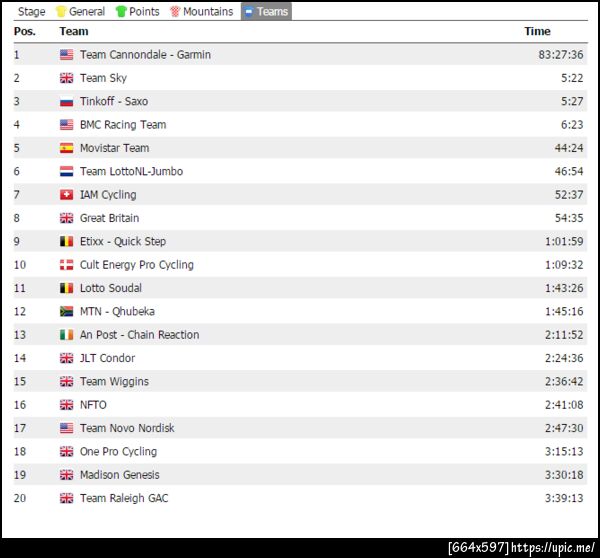Open the Tinkoff - Saxo link
The height and width of the screenshot is (558, 600).
coord(114,101)
